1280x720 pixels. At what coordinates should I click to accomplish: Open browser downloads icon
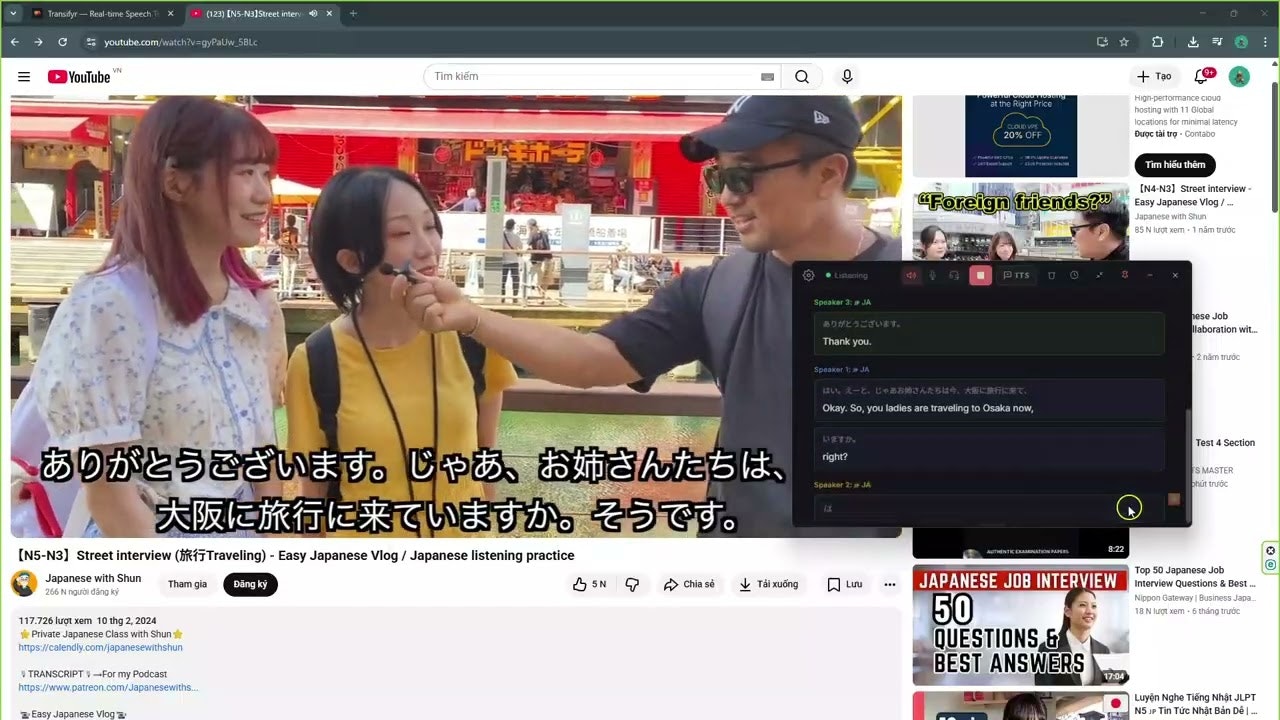pyautogui.click(x=1193, y=42)
